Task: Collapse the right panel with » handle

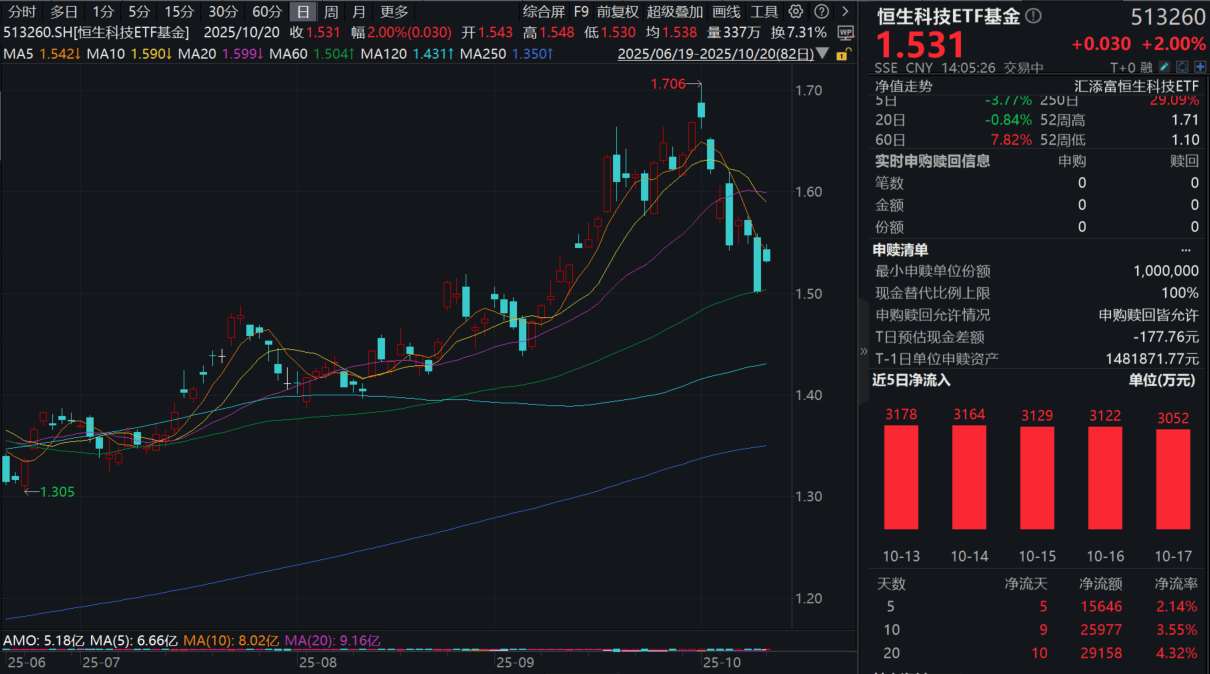Action: 865,352
